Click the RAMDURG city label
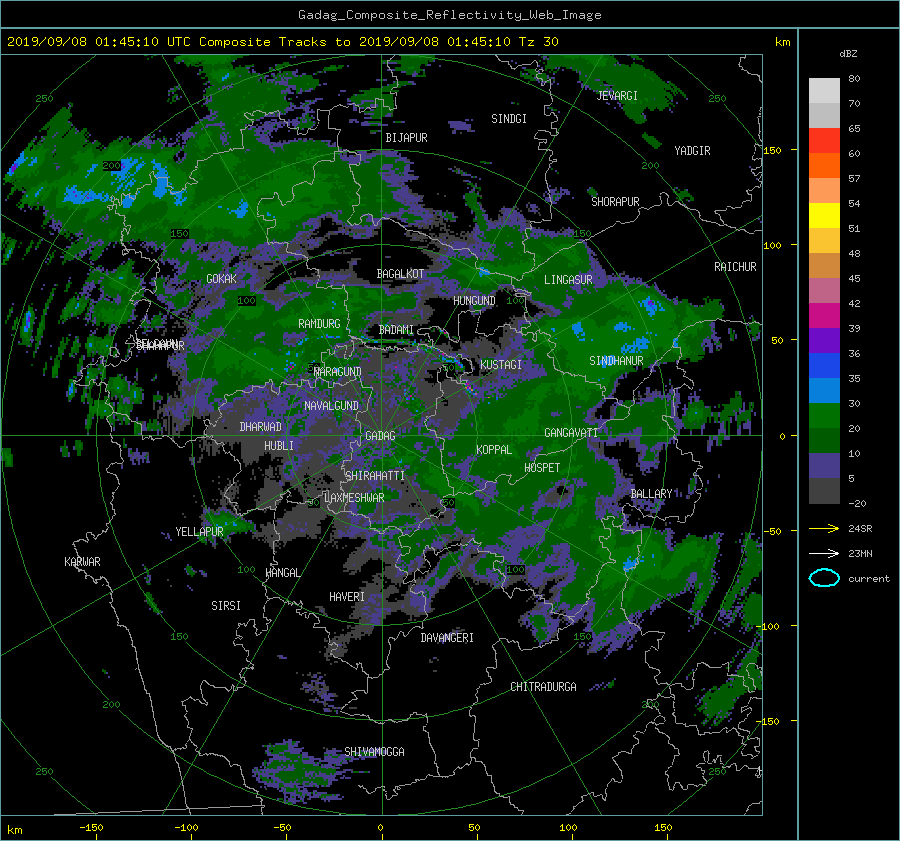 319,324
